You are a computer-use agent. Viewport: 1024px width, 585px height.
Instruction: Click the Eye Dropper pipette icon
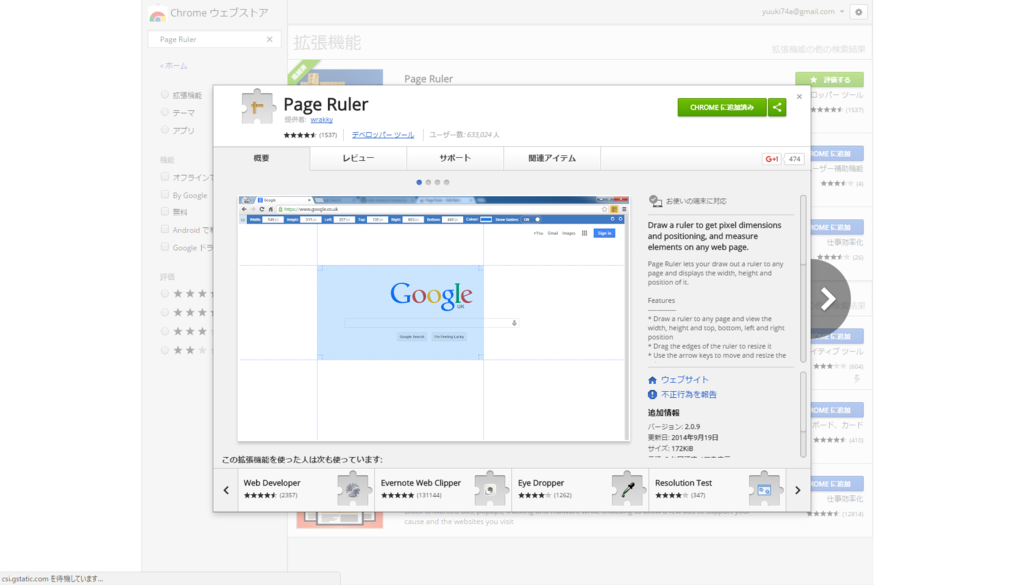pos(628,488)
